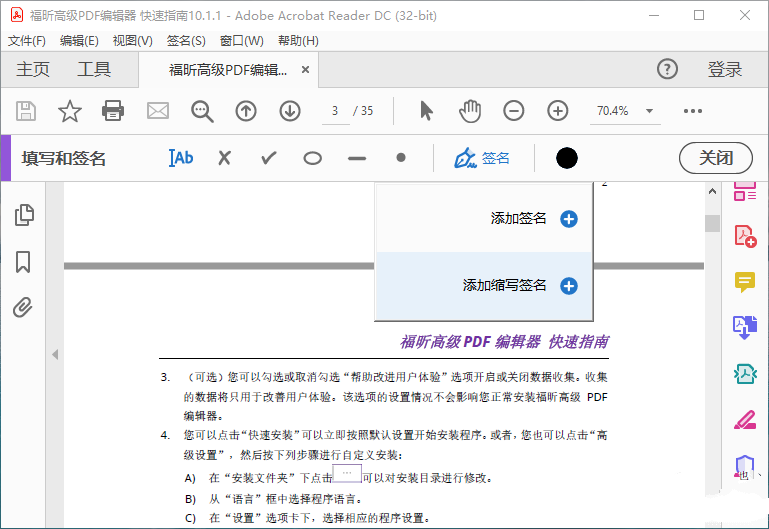Click 登录 sign-in button
This screenshot has width=769, height=529.
coord(724,69)
